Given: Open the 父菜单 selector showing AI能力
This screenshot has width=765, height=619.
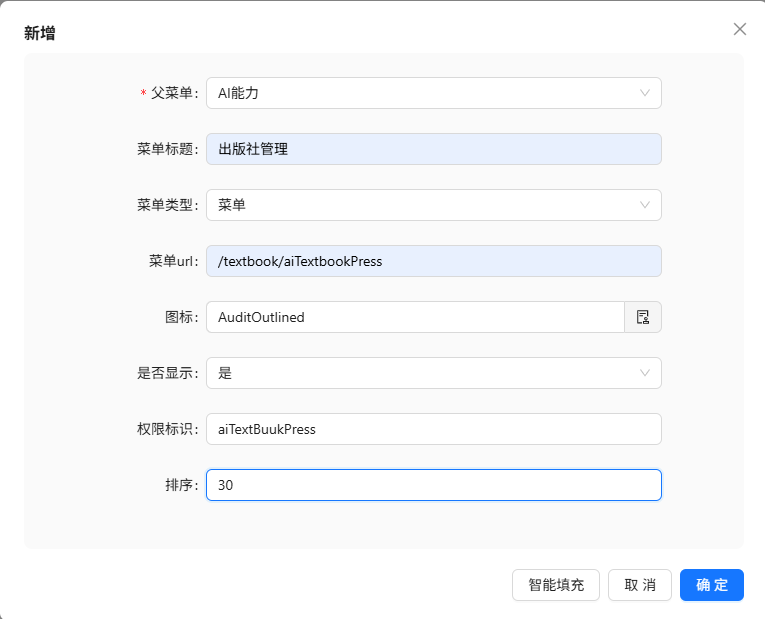Looking at the screenshot, I should coord(420,93).
